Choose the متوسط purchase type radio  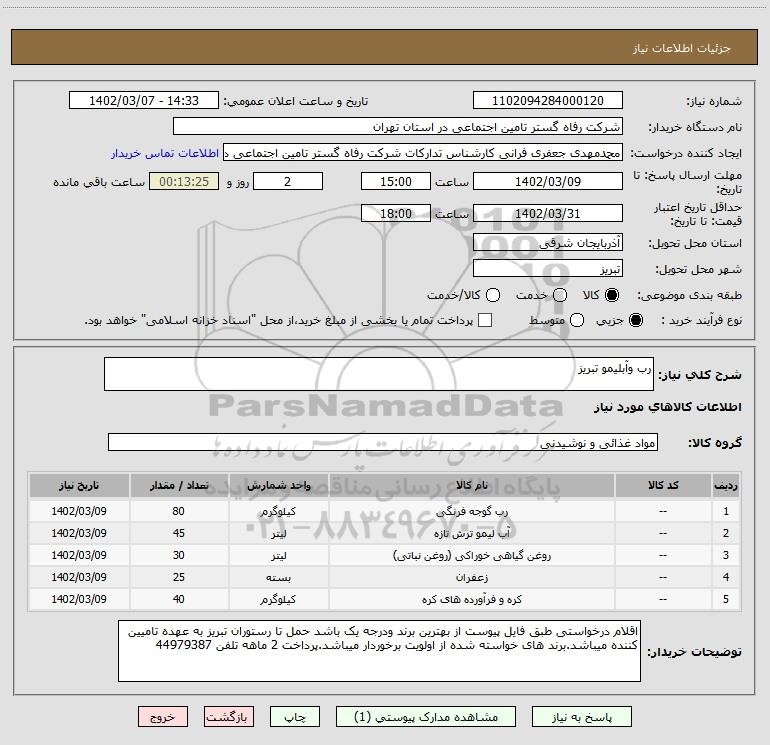(x=577, y=320)
